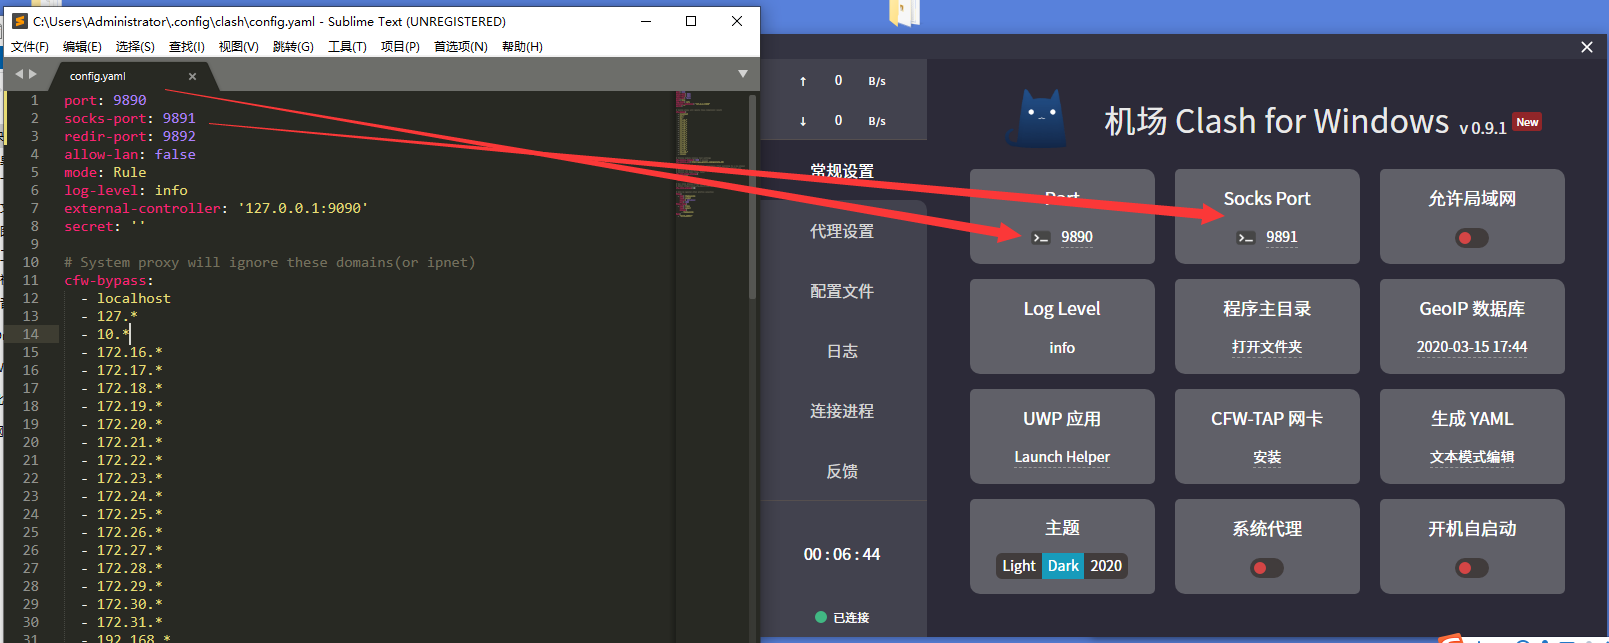Click Launch Helper under UWP 应用
The image size is (1609, 643).
pyautogui.click(x=1062, y=457)
